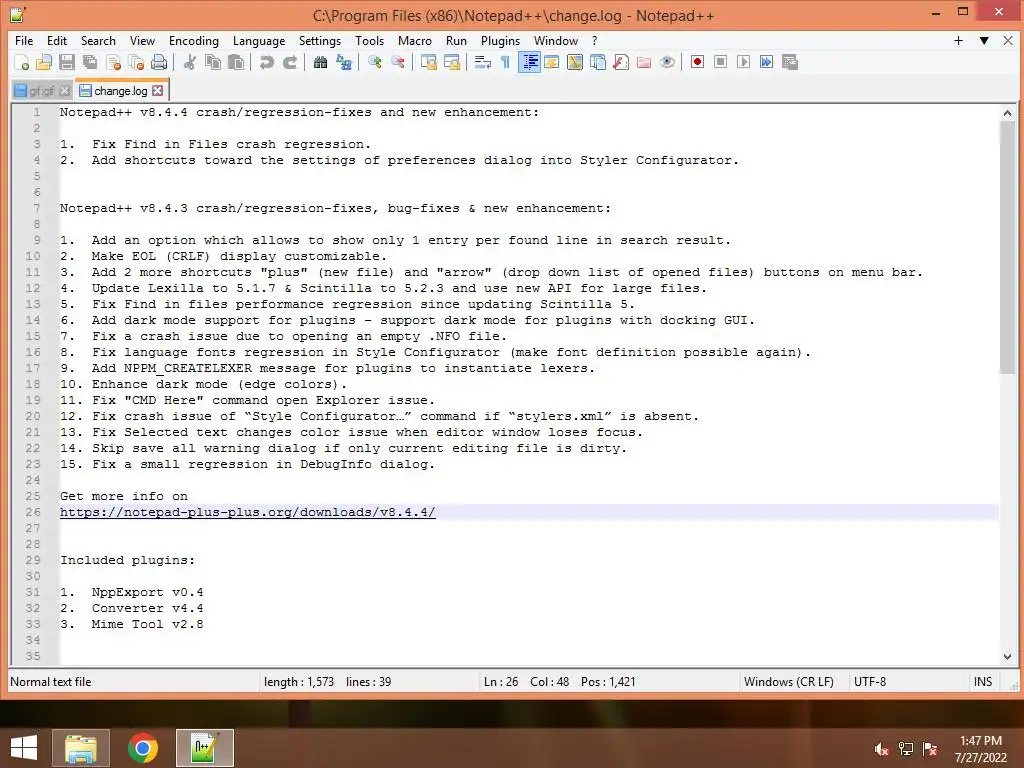Close document using the menu bar X

point(1008,40)
